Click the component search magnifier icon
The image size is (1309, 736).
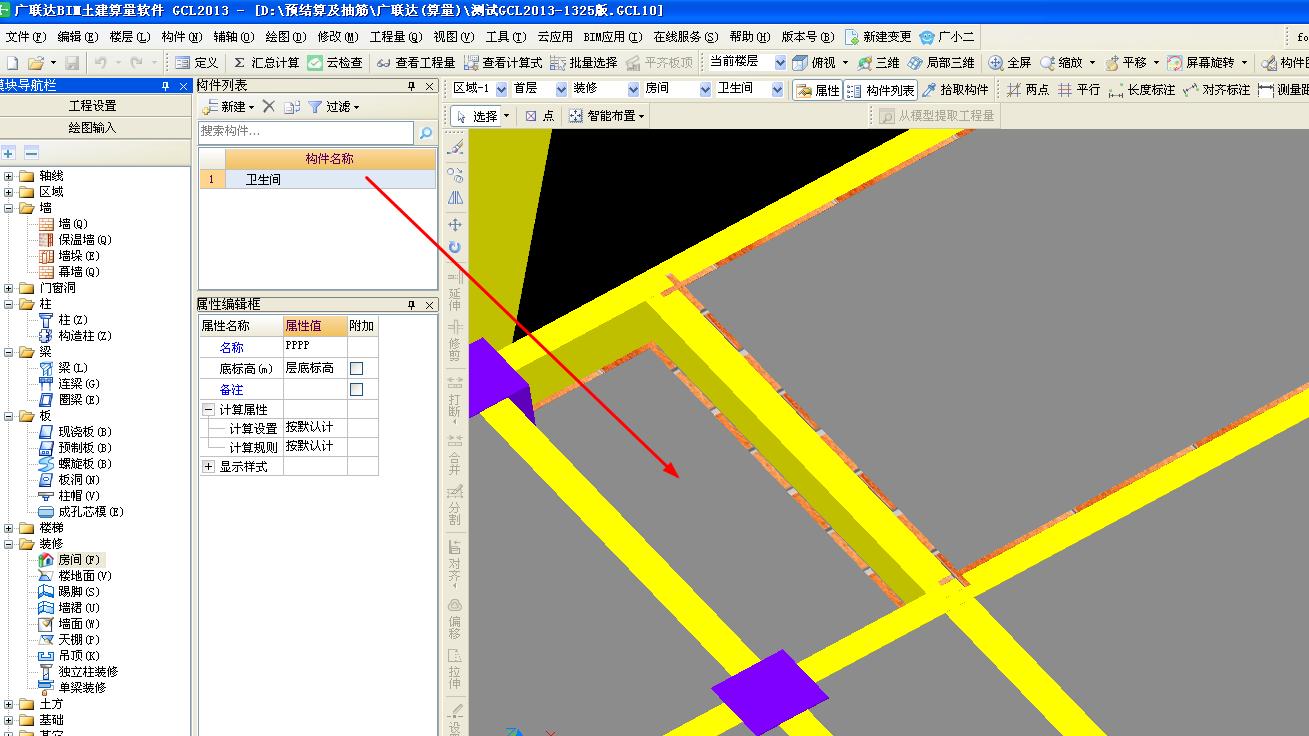(x=426, y=132)
